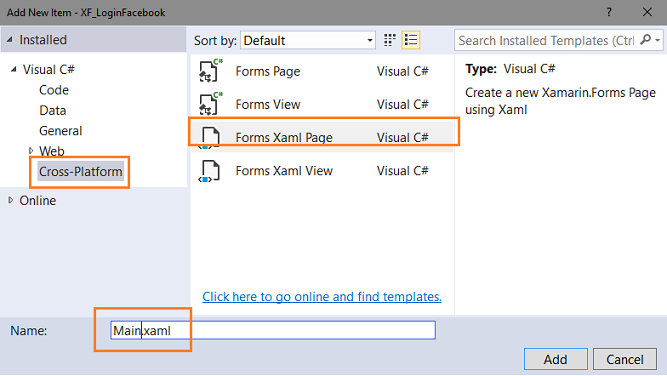The height and width of the screenshot is (376, 667).
Task: Collapse the Installed section
Action: [10, 40]
